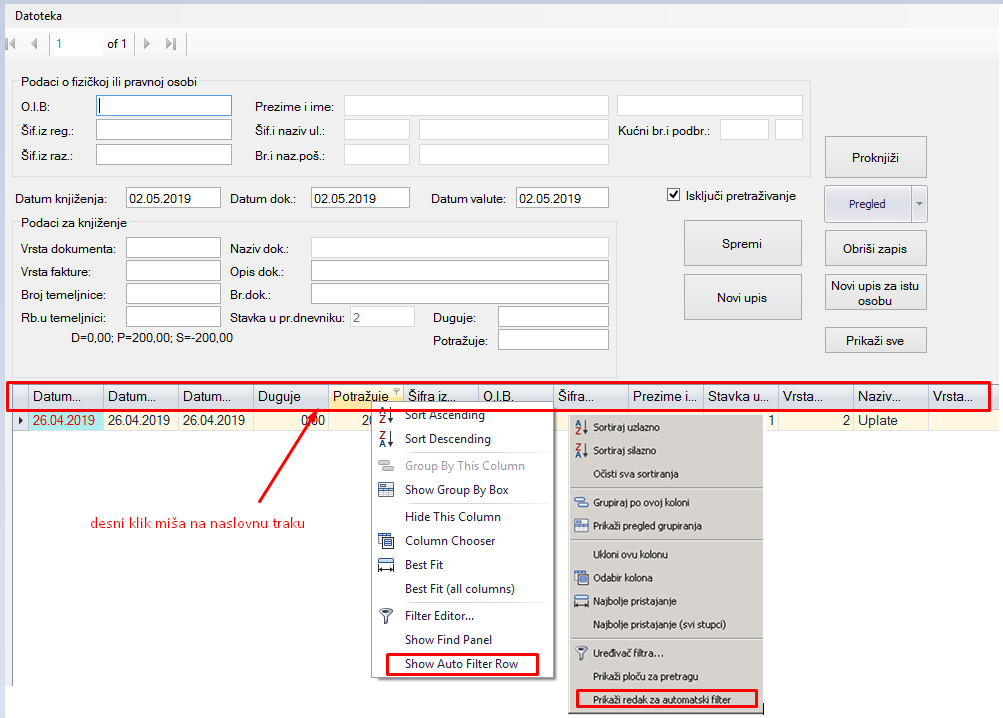Go to first record navigation icon
The height and width of the screenshot is (718, 1003).
point(11,44)
